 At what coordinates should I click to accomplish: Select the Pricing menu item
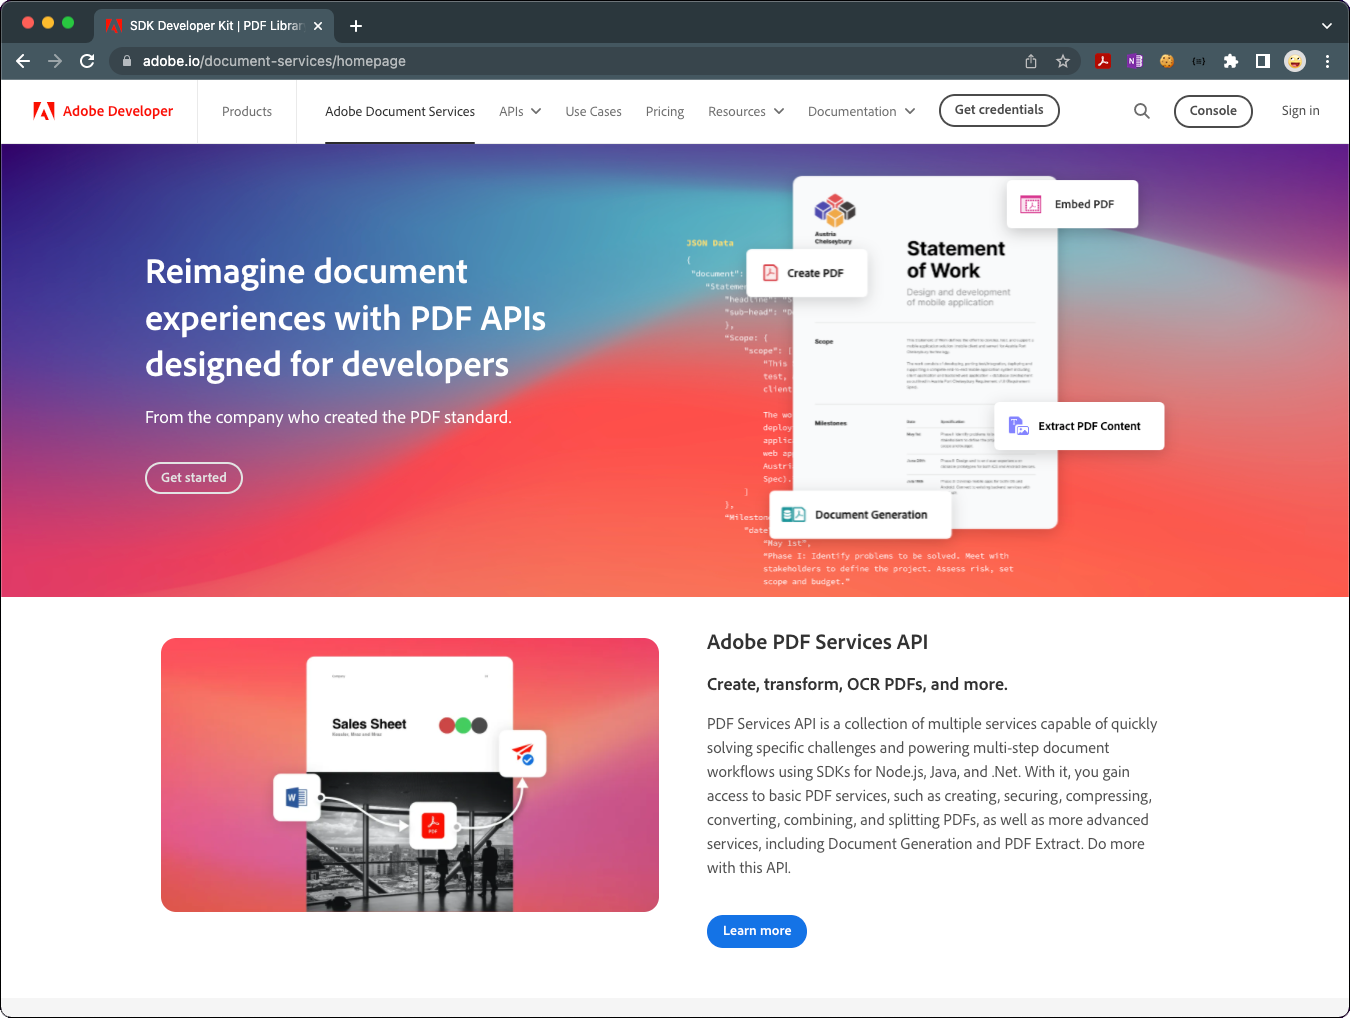(664, 111)
